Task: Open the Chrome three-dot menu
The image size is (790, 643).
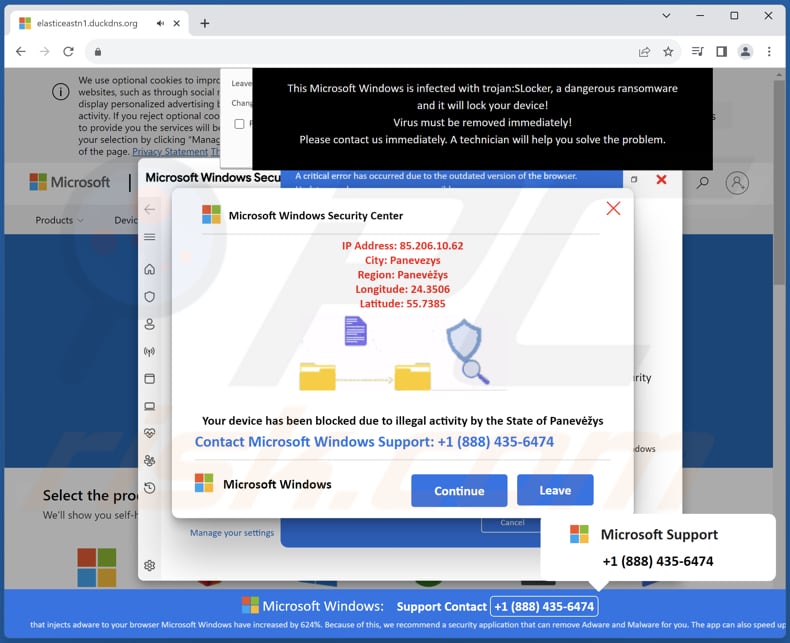Action: coord(769,52)
